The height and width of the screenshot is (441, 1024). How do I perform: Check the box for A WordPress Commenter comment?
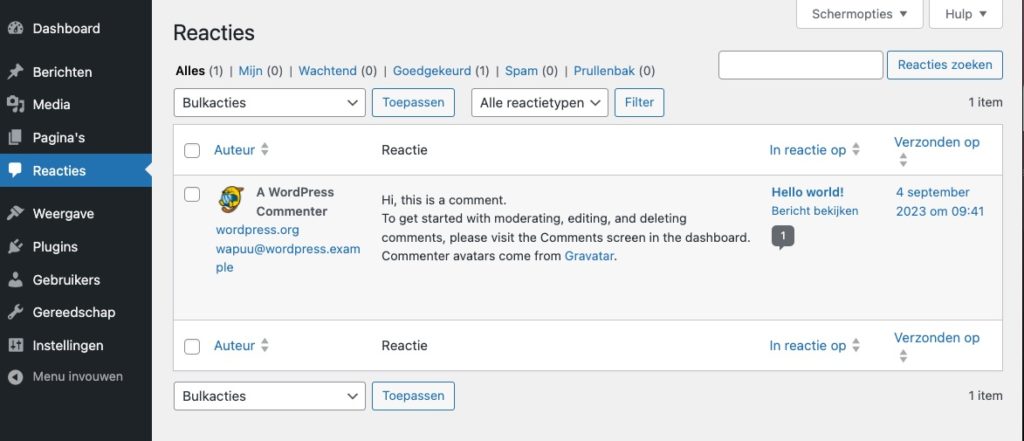click(192, 194)
